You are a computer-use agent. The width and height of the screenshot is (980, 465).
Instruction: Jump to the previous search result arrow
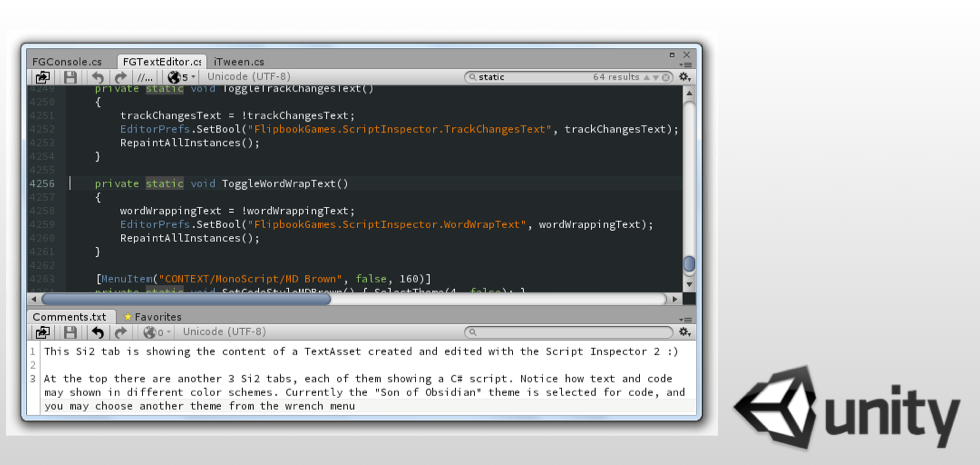tap(646, 78)
